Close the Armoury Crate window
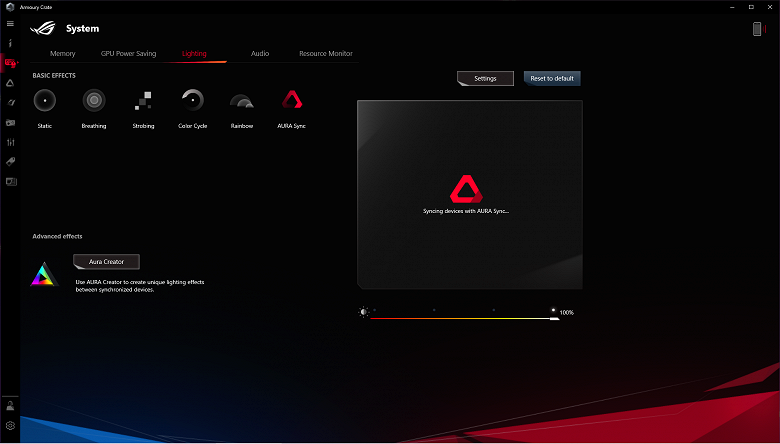The image size is (780, 444). point(770,7)
